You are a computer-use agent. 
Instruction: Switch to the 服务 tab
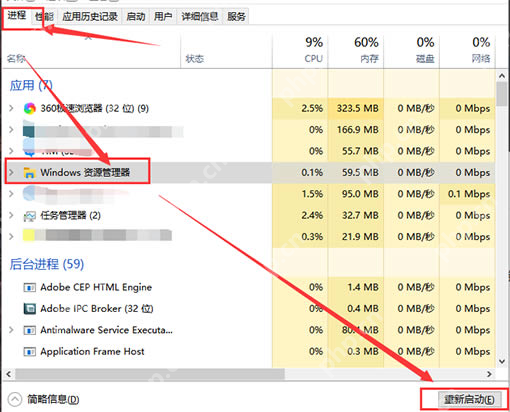click(236, 16)
